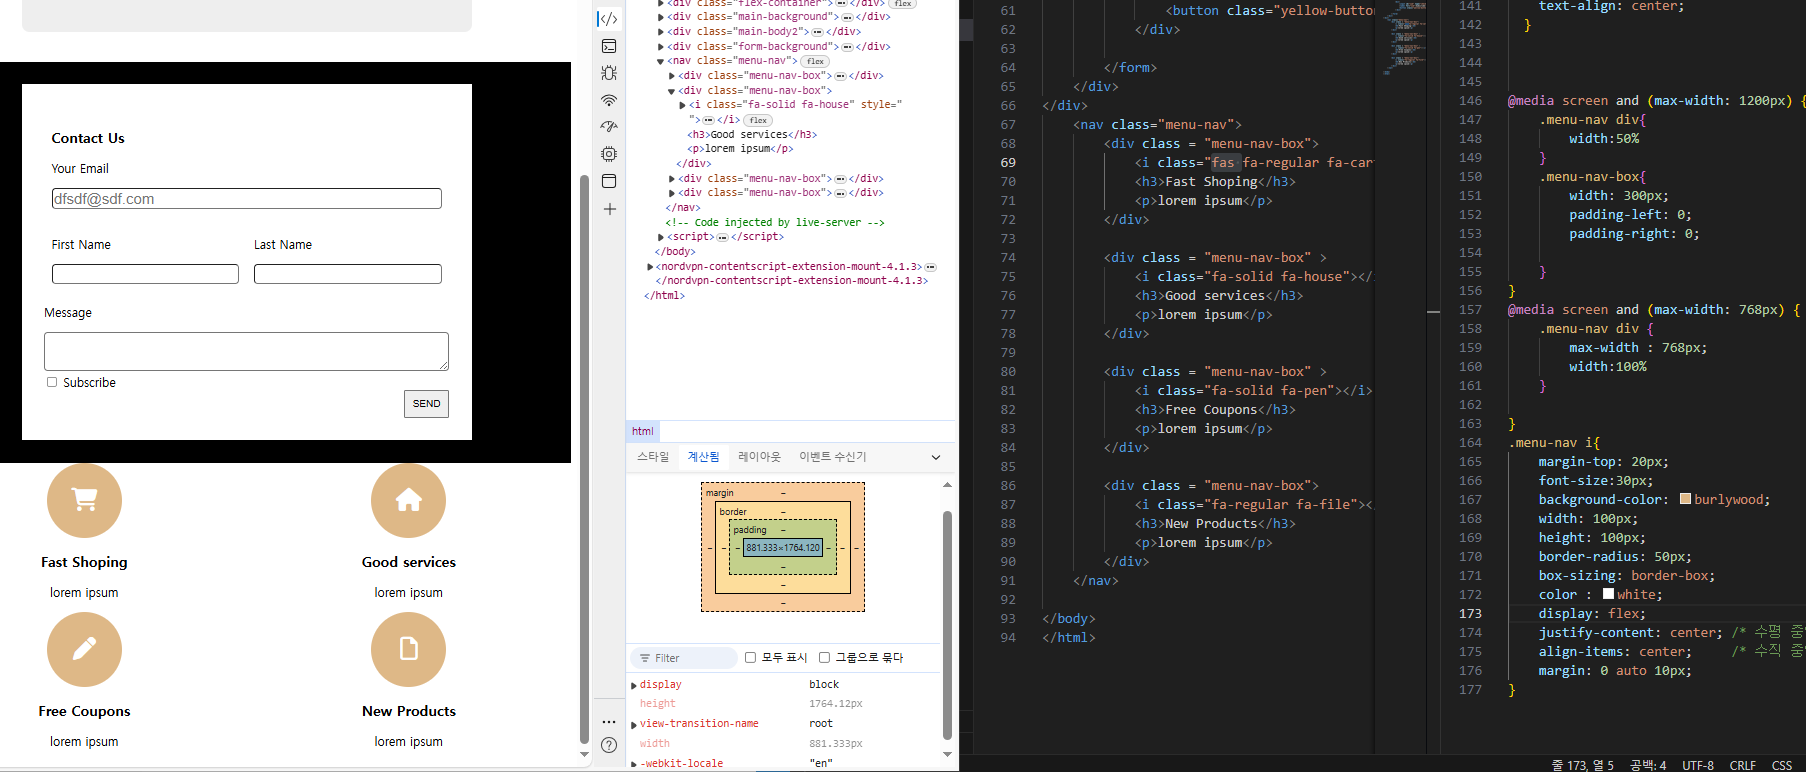
Task: Open the Elements panel in DevTools sidebar
Action: coord(608,19)
